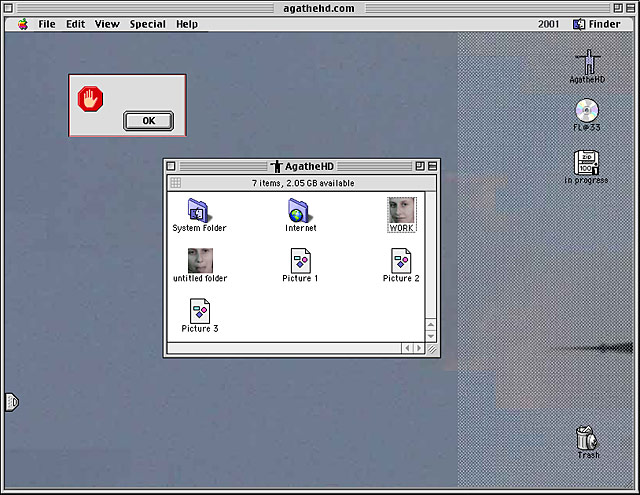Screen dimensions: 640x495
Task: Click the AgatheHD horizontal scroll right arrow
Action: [419, 348]
